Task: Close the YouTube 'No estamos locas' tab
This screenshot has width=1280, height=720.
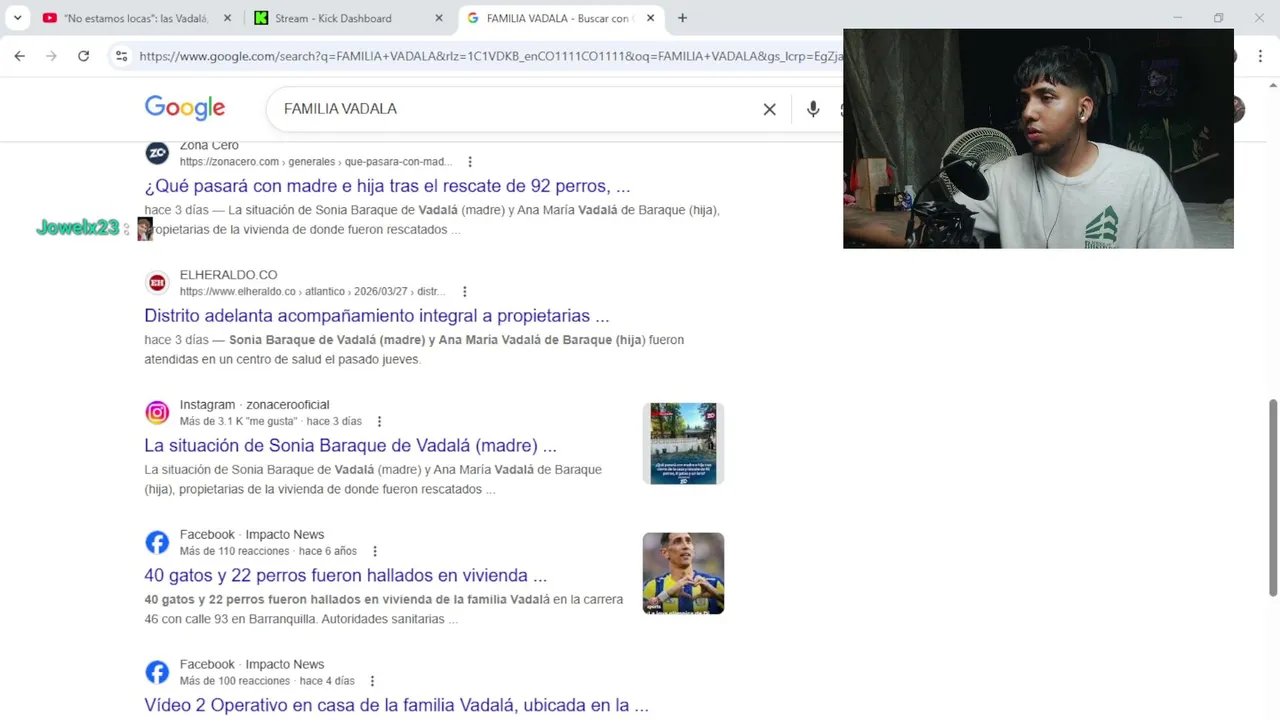Action: coord(227,18)
